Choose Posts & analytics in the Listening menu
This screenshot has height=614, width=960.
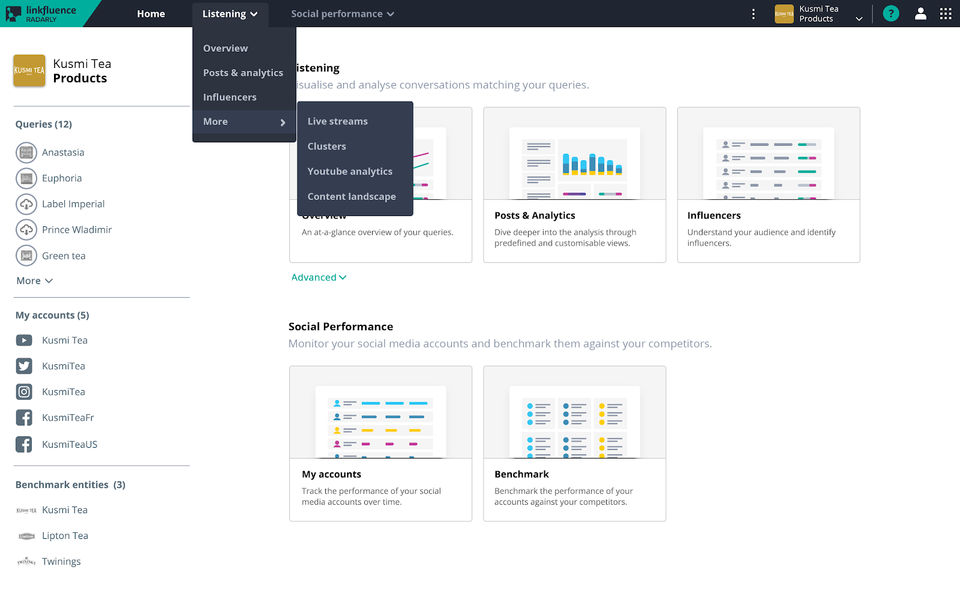(x=243, y=73)
